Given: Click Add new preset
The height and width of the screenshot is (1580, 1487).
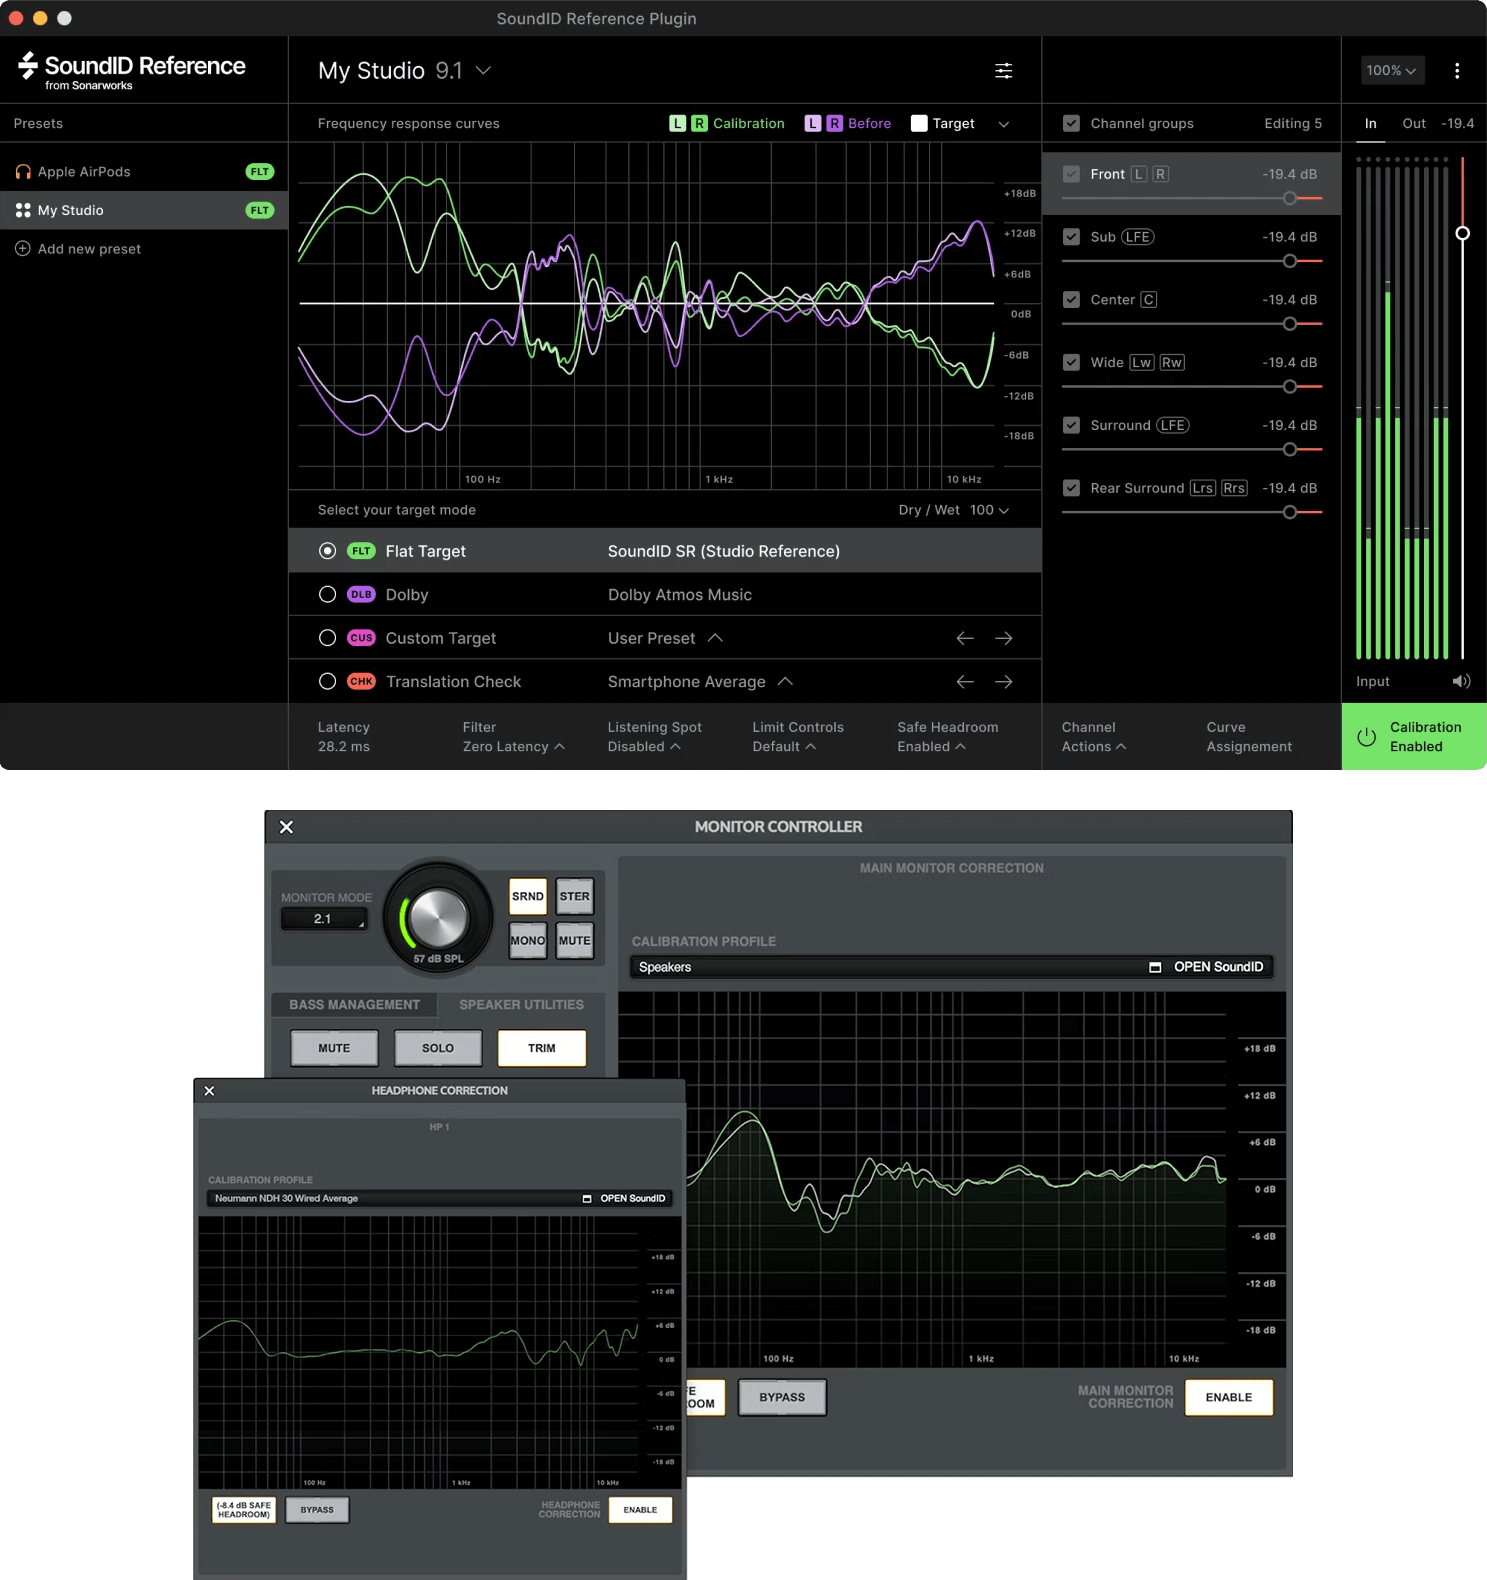Looking at the screenshot, I should (x=78, y=249).
